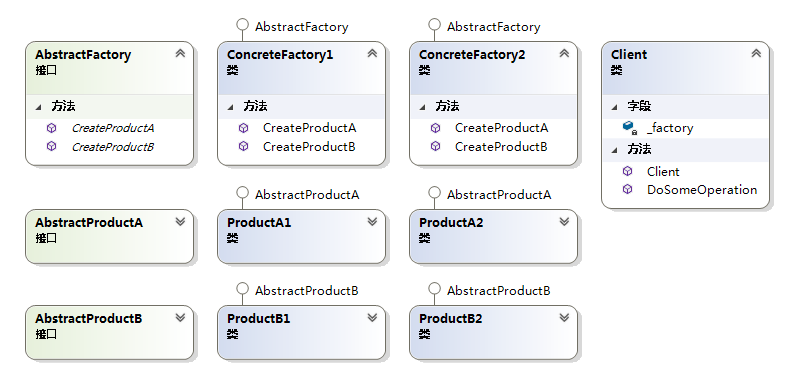
Task: Click the _factory private field icon
Action: coord(629,127)
